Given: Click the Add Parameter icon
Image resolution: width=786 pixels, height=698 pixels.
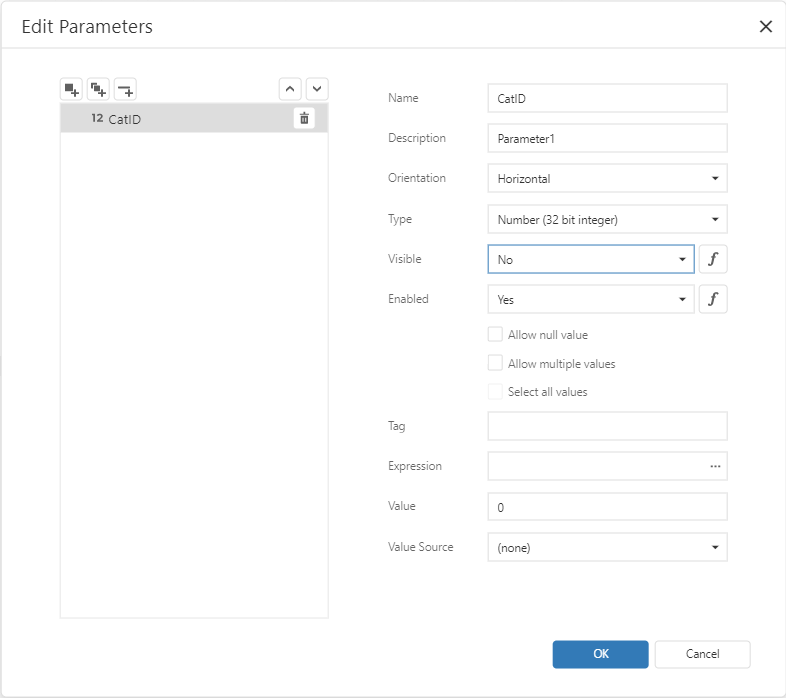Looking at the screenshot, I should click(x=71, y=89).
